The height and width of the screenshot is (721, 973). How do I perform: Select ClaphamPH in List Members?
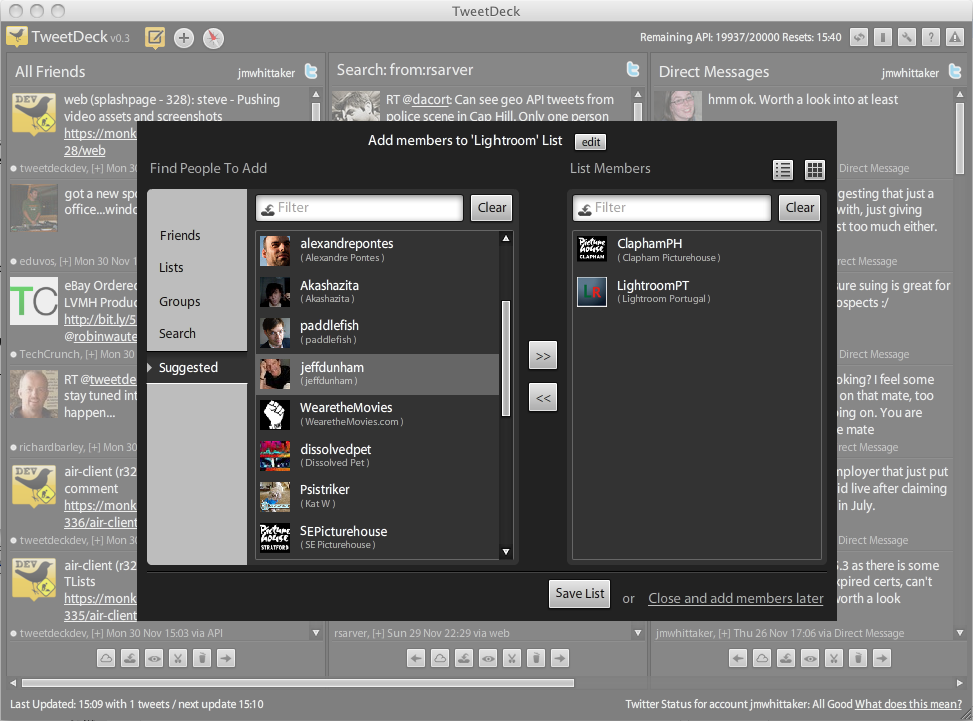(x=696, y=249)
